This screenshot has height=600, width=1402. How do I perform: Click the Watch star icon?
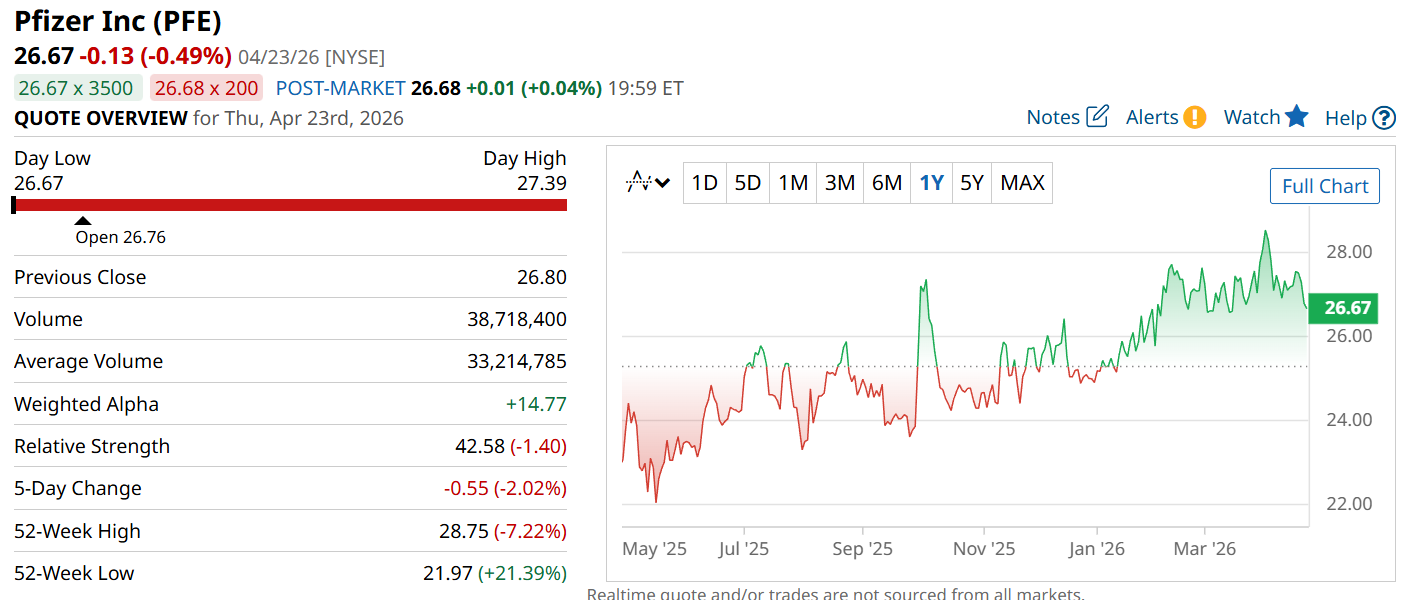pyautogui.click(x=1297, y=117)
